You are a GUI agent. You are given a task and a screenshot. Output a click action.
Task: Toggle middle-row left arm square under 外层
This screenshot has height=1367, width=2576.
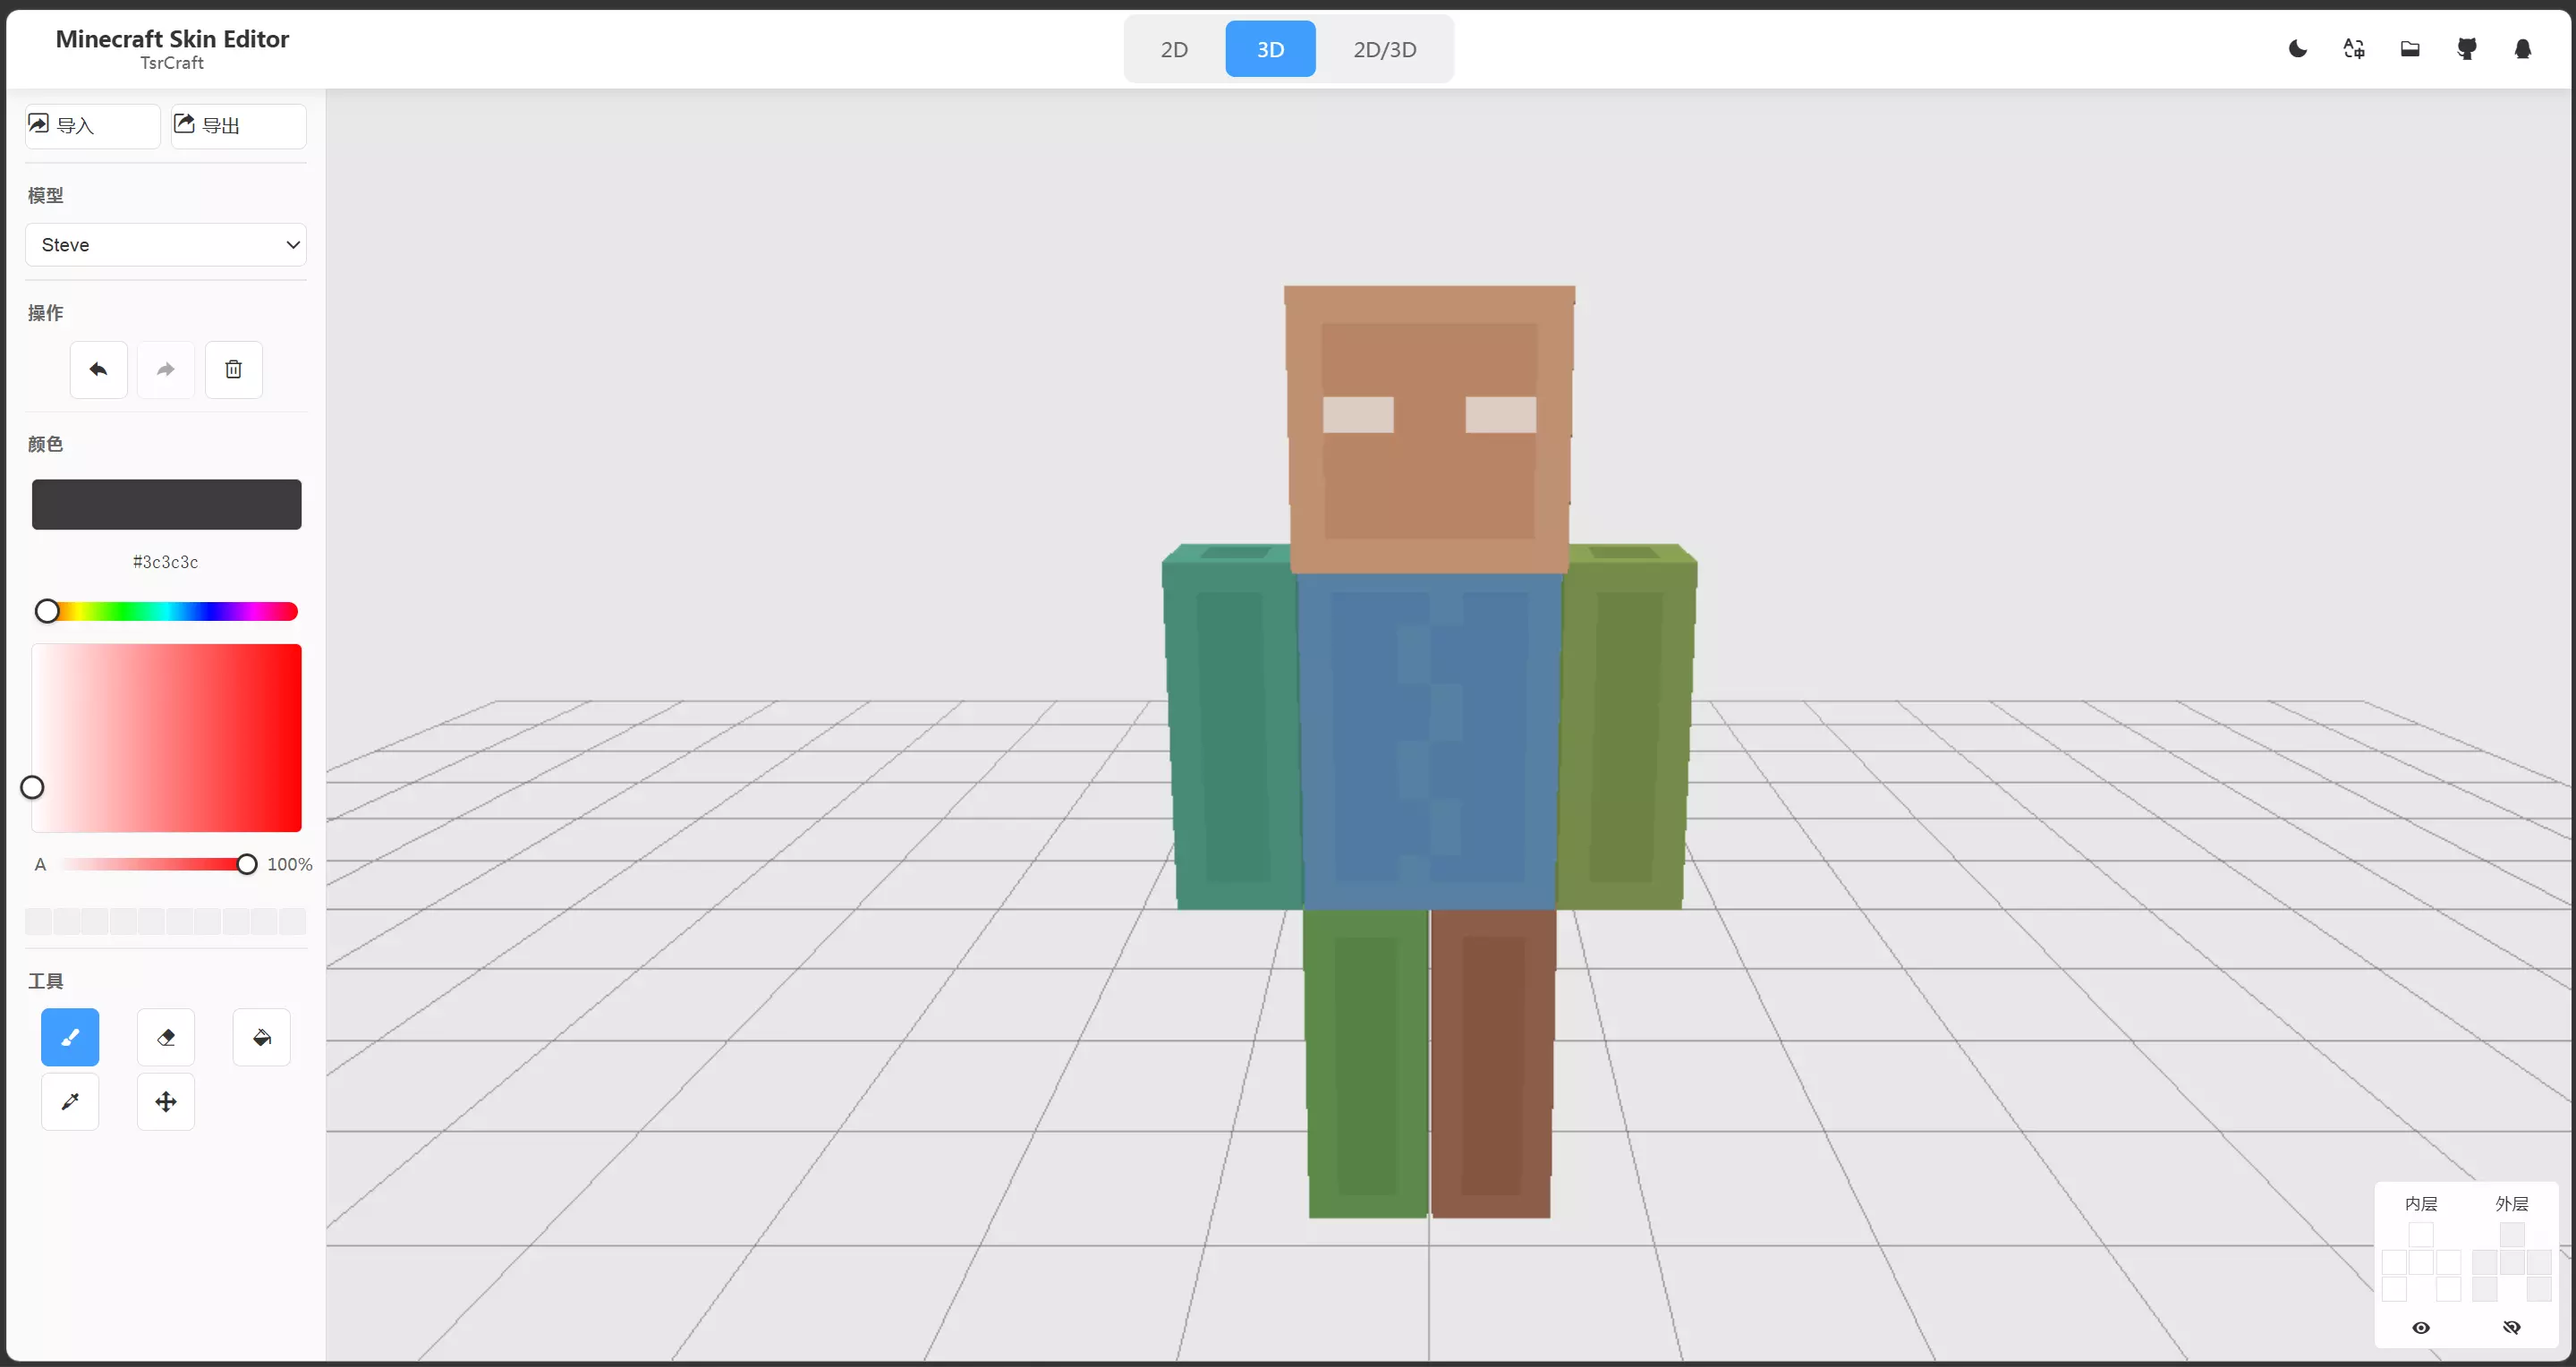2485,1262
